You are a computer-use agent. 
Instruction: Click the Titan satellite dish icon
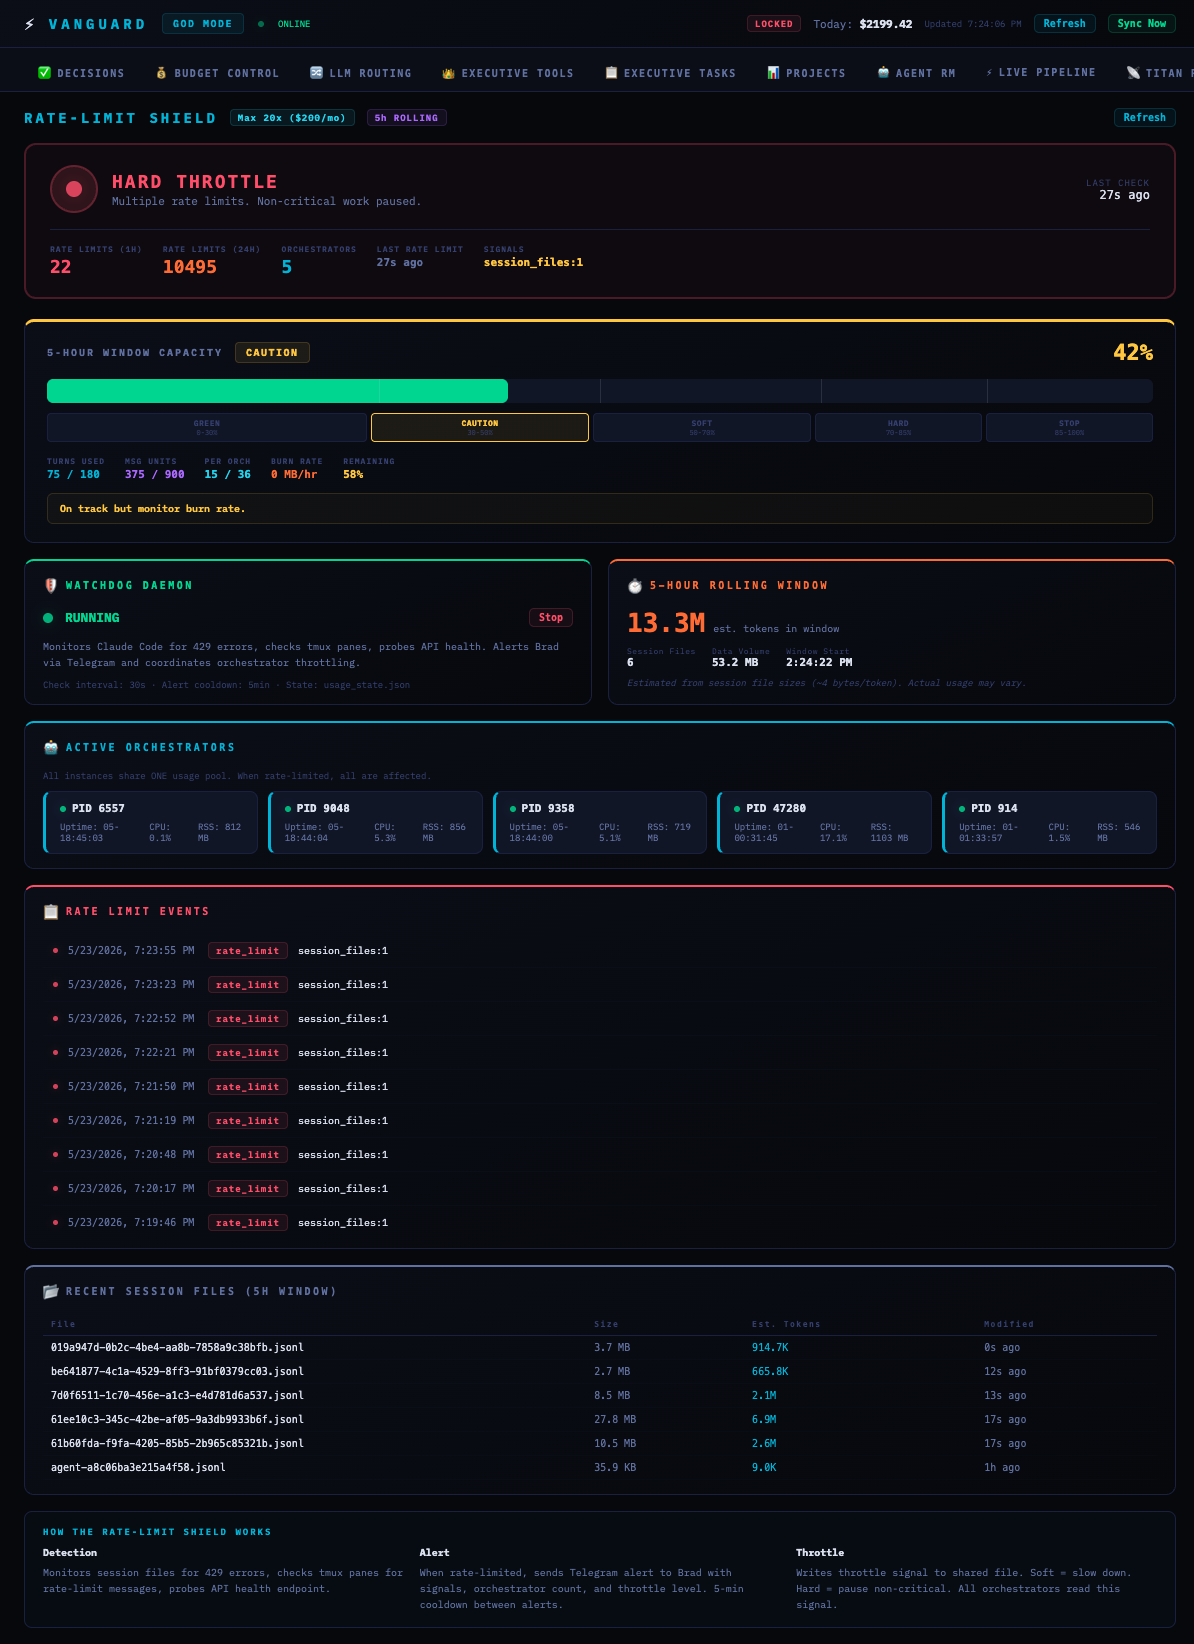[1133, 73]
